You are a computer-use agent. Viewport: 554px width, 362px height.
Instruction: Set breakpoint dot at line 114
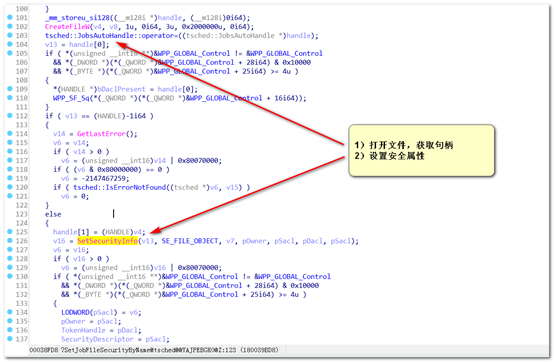point(10,133)
